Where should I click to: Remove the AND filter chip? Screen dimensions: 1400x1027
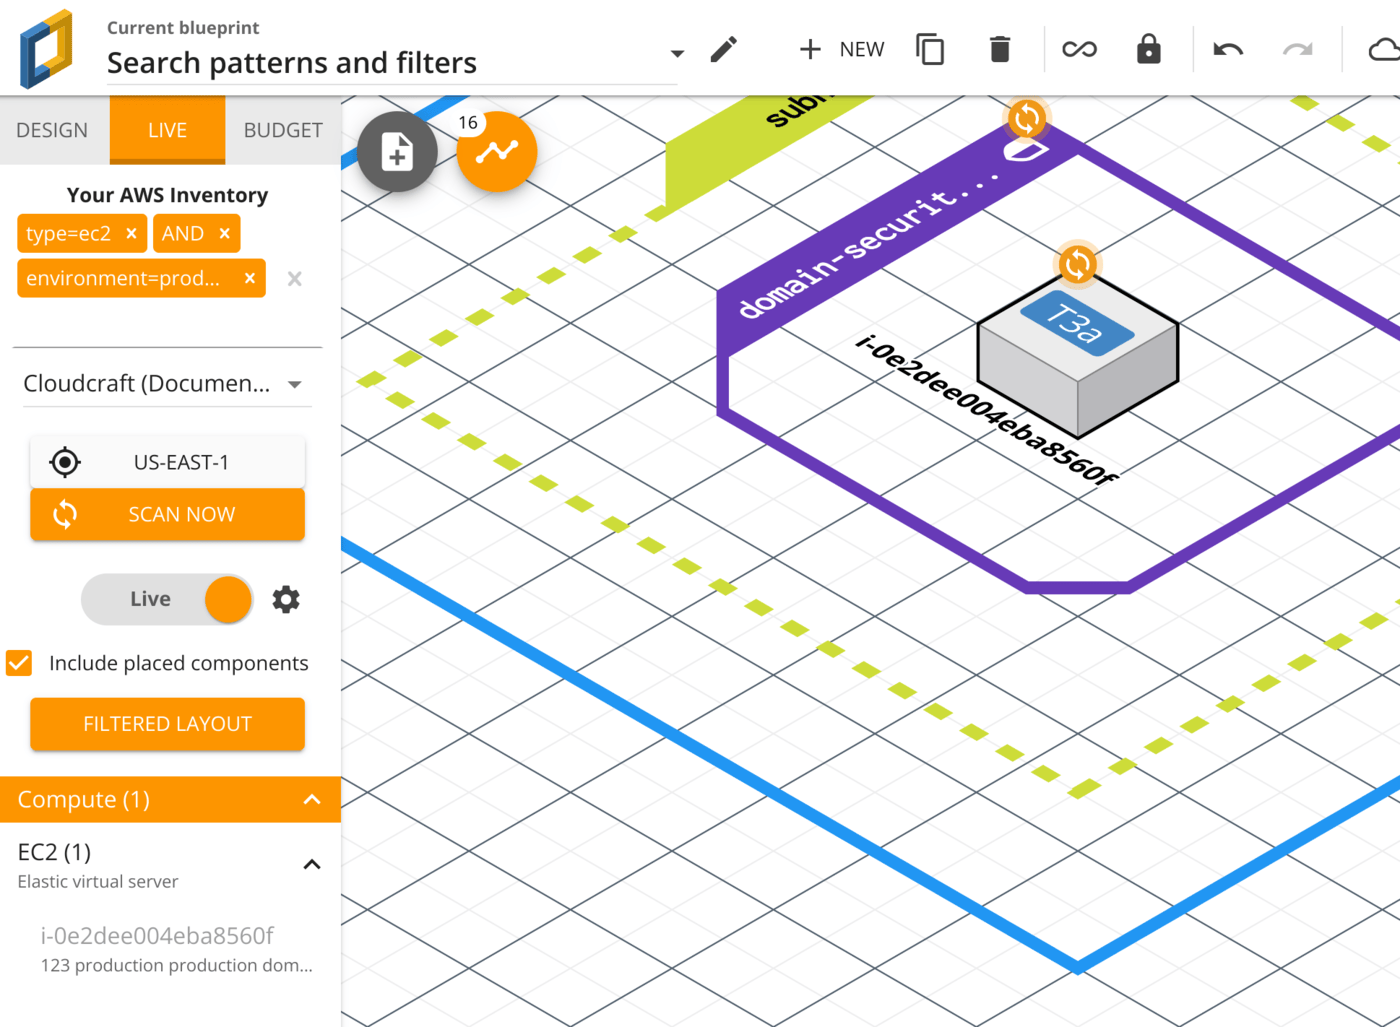pyautogui.click(x=224, y=233)
